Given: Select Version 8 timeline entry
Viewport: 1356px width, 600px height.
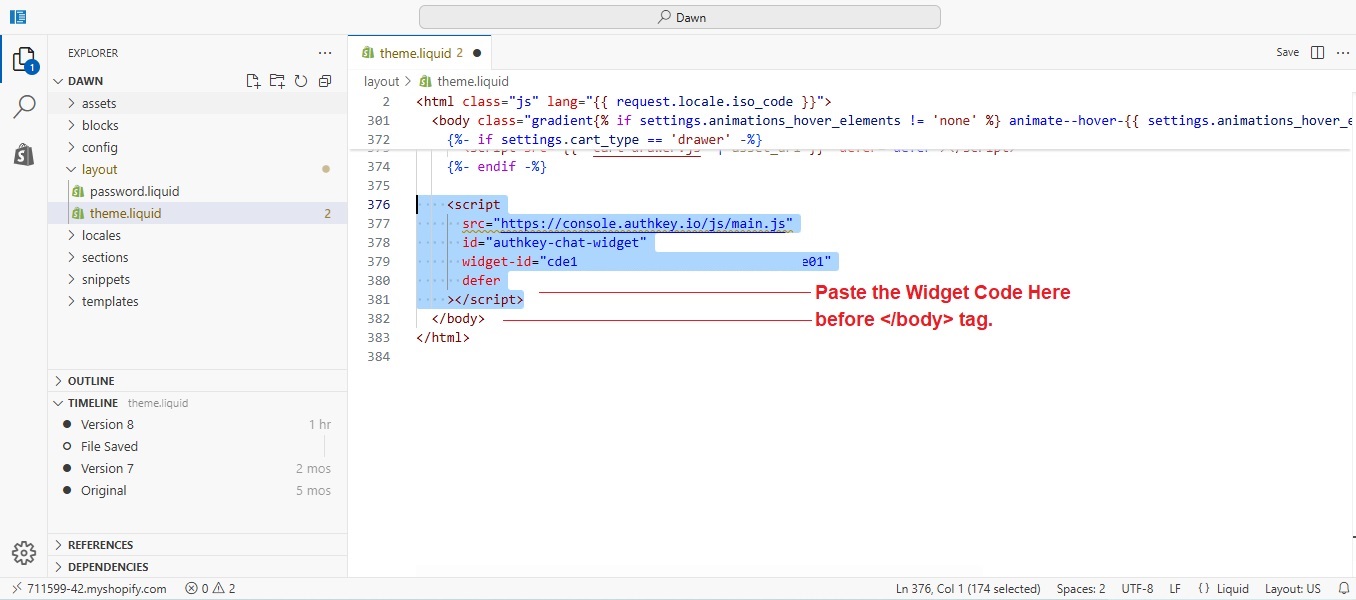Looking at the screenshot, I should 197,424.
